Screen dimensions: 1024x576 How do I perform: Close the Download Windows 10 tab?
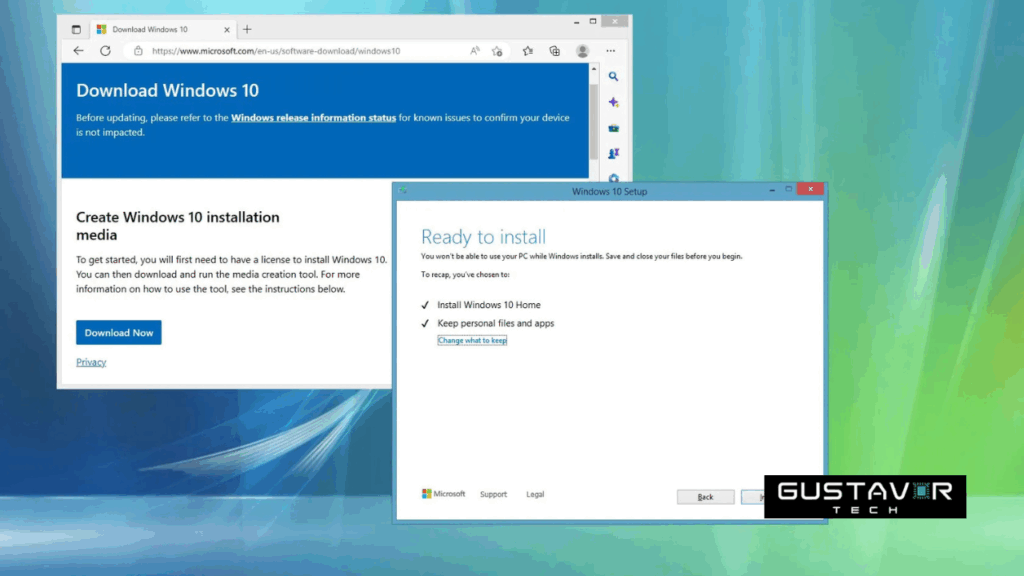point(227,29)
